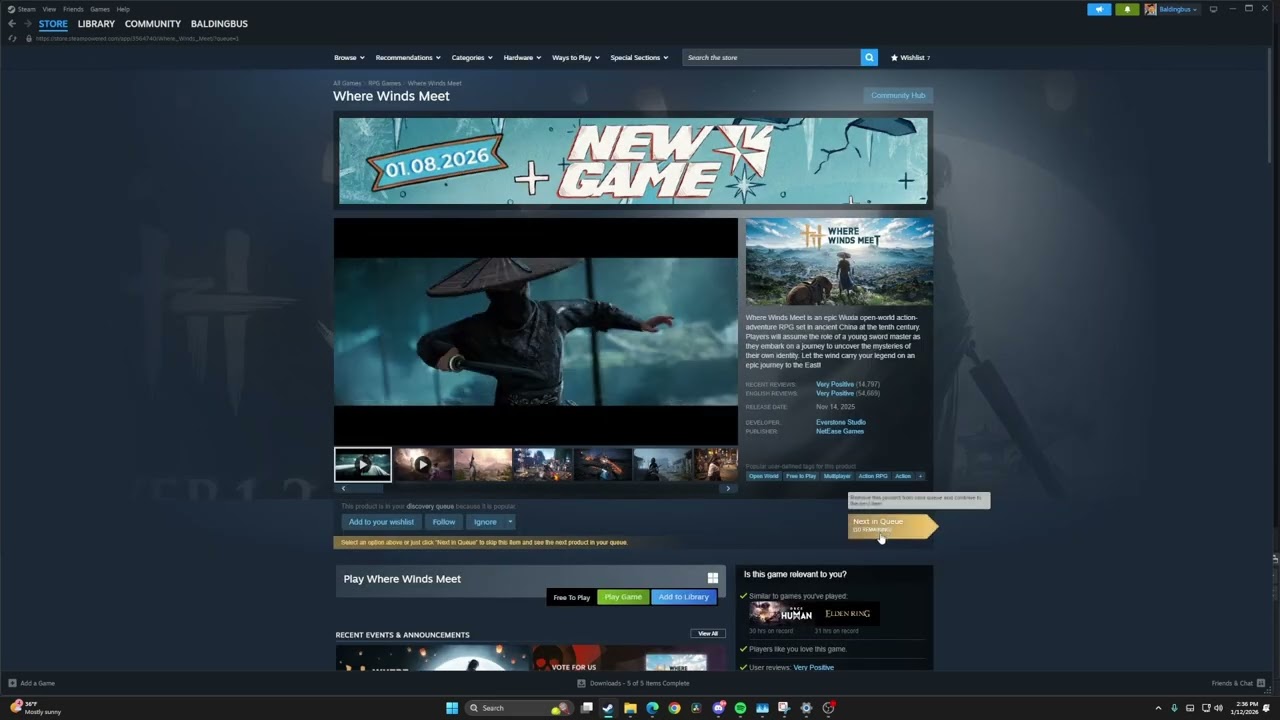Open the Friends menu

coord(73,9)
